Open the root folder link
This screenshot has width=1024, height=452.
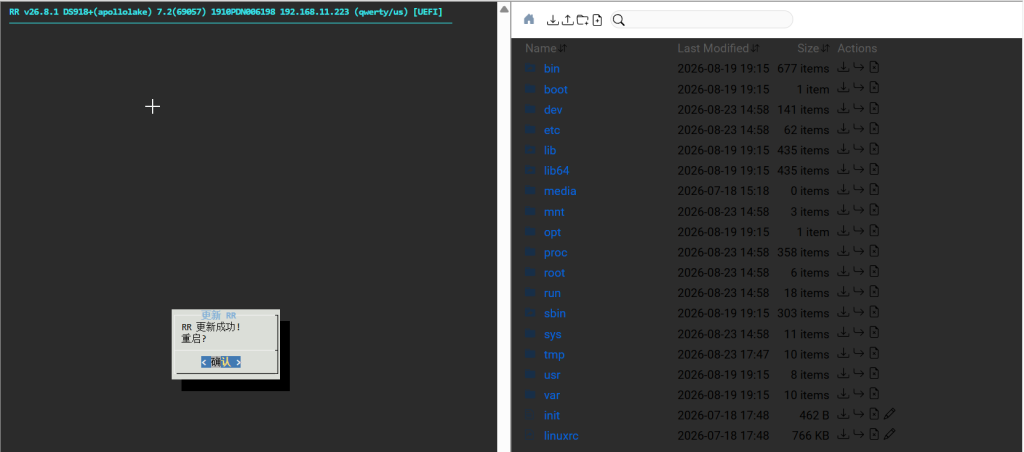click(554, 273)
